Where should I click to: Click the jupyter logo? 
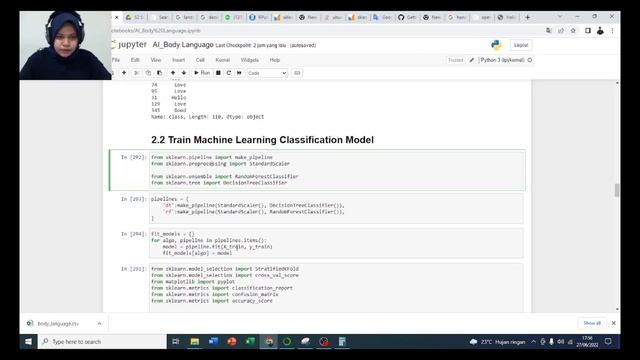[x=129, y=44]
